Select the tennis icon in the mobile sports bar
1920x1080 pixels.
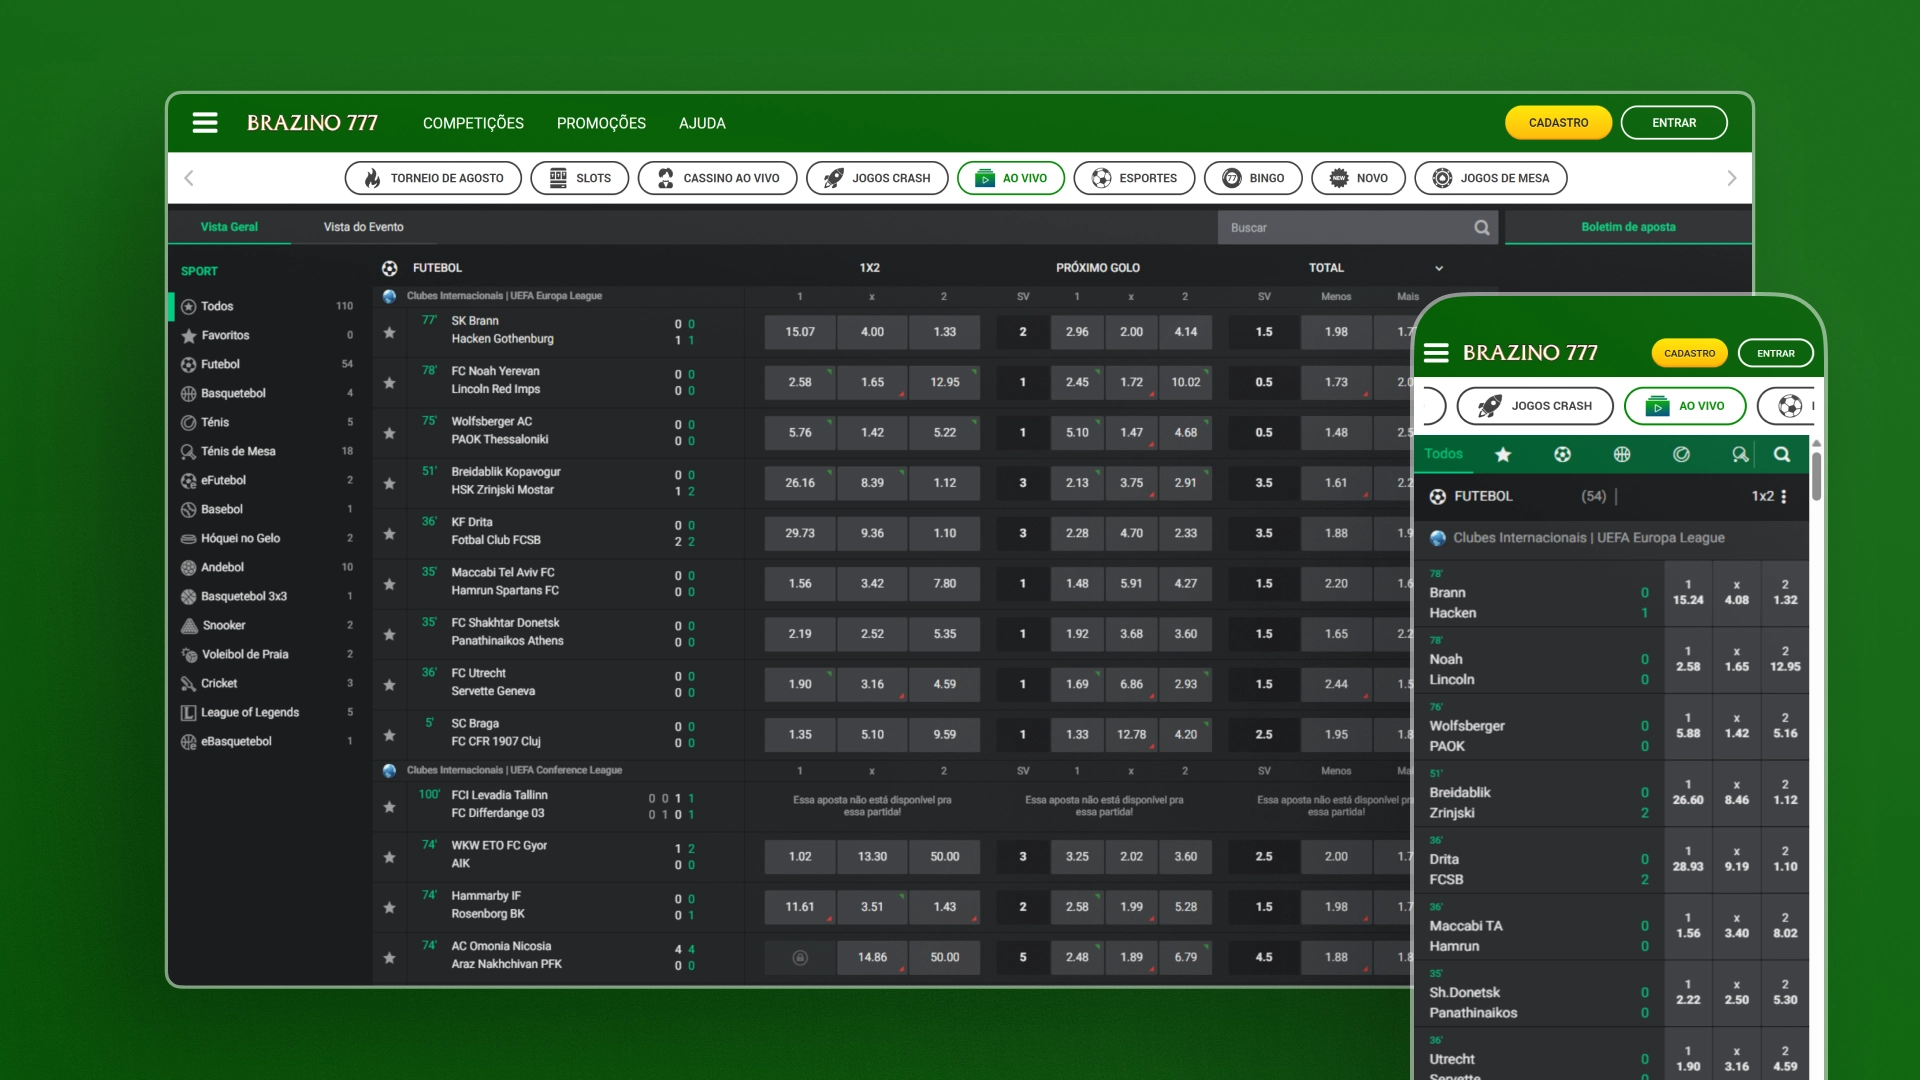coord(1681,454)
